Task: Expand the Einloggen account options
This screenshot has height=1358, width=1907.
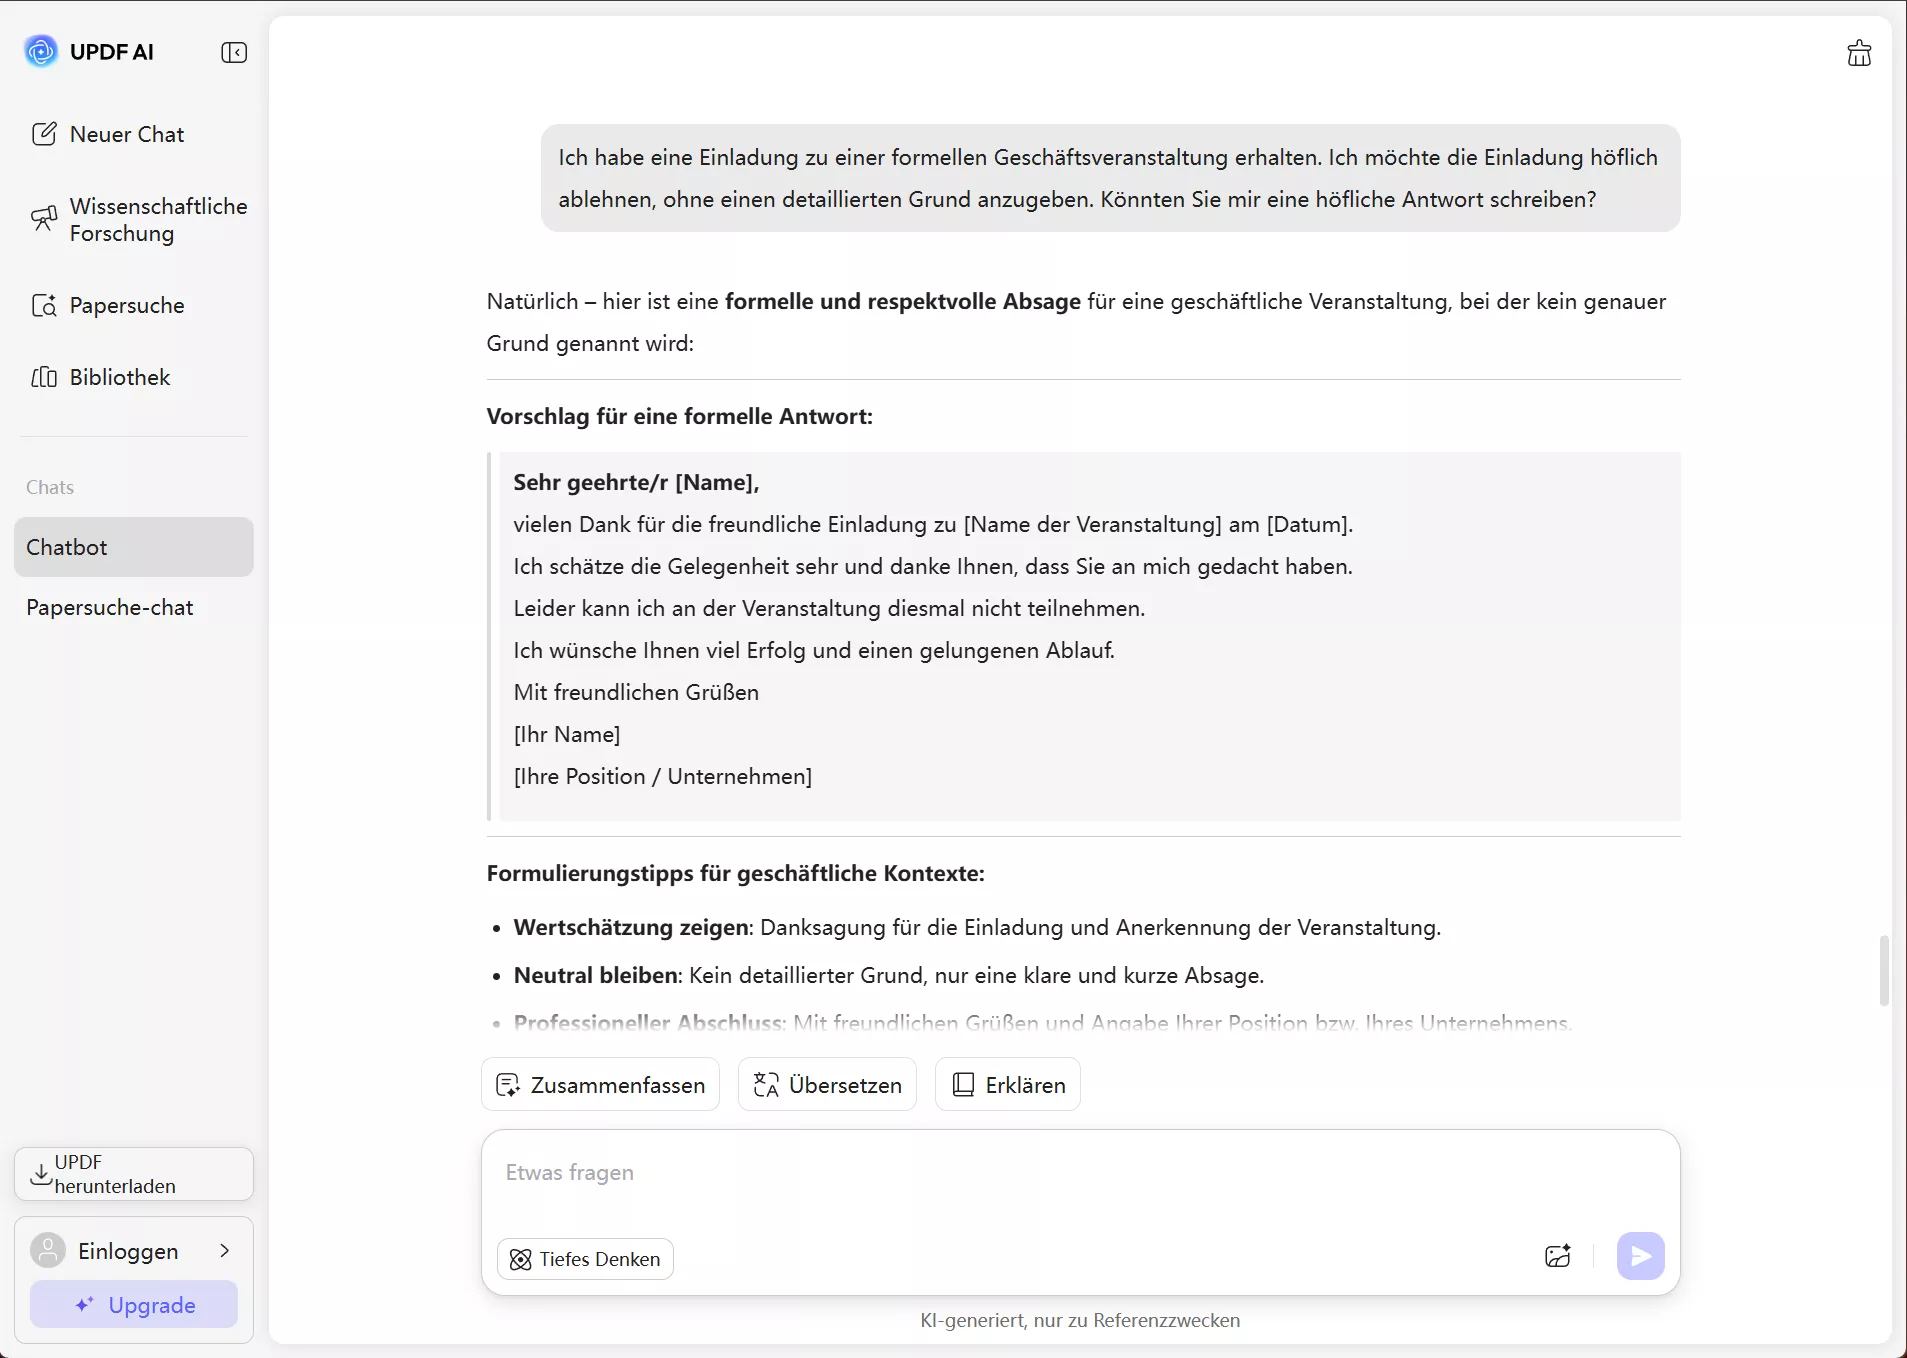Action: click(x=224, y=1250)
